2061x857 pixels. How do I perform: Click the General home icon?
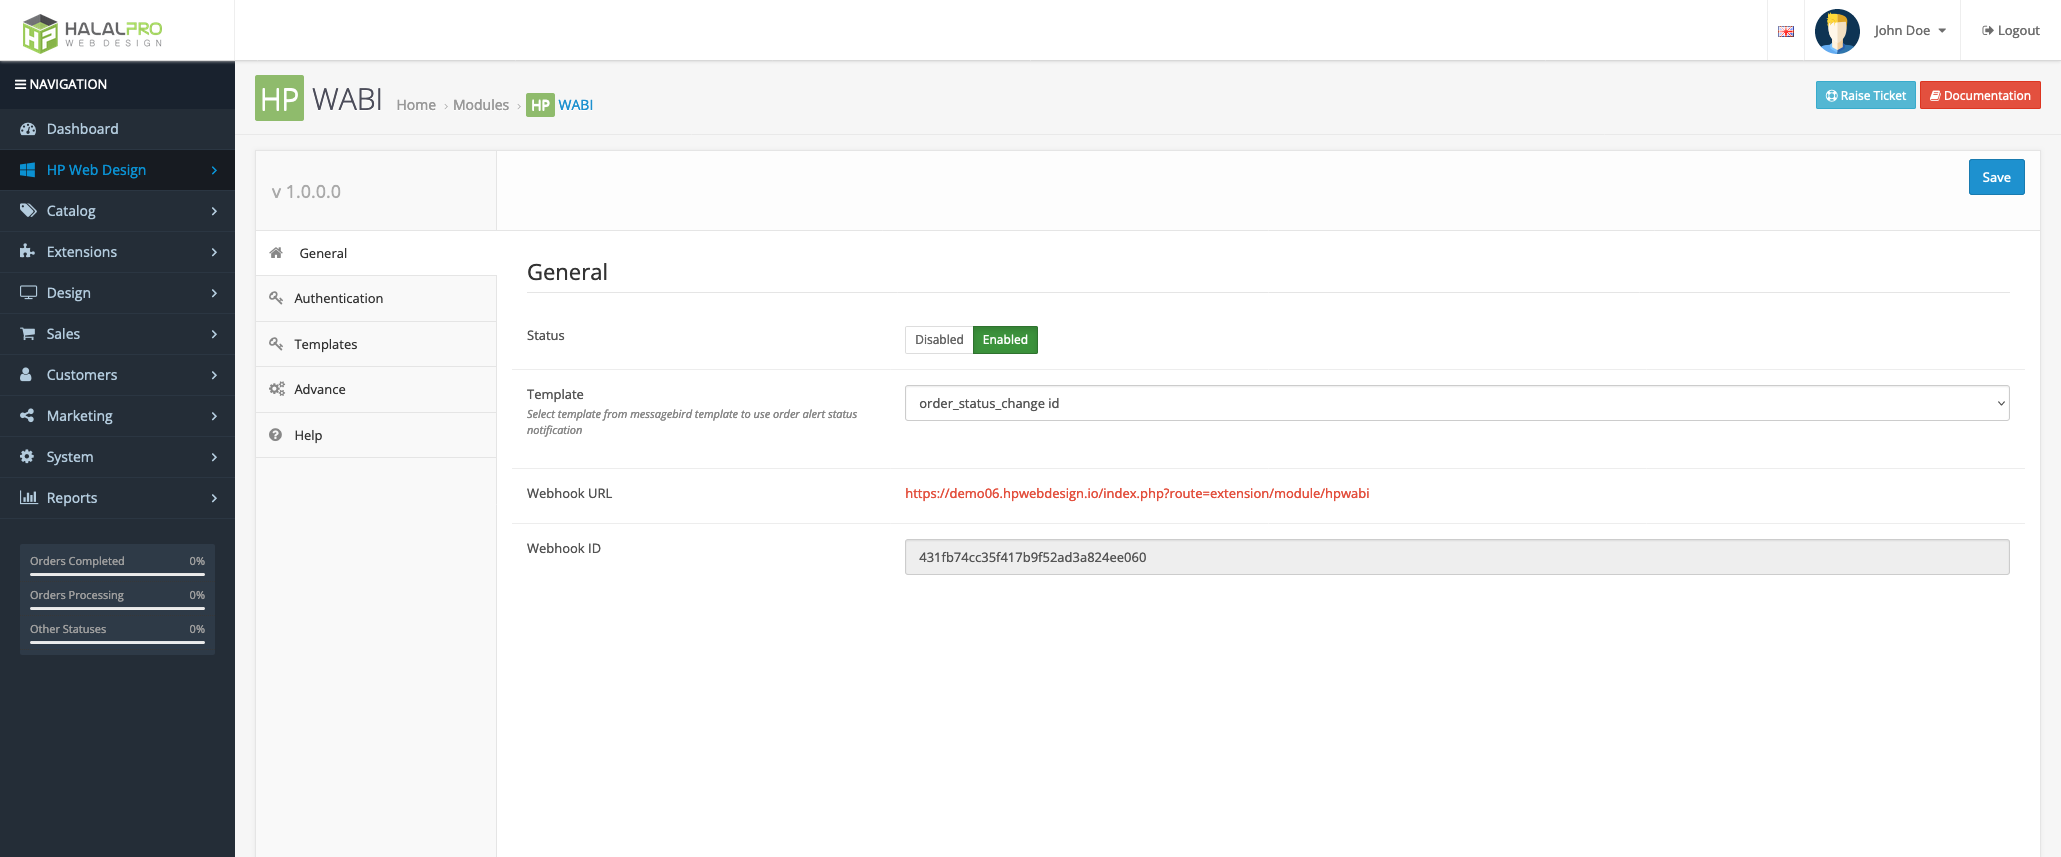coord(276,253)
